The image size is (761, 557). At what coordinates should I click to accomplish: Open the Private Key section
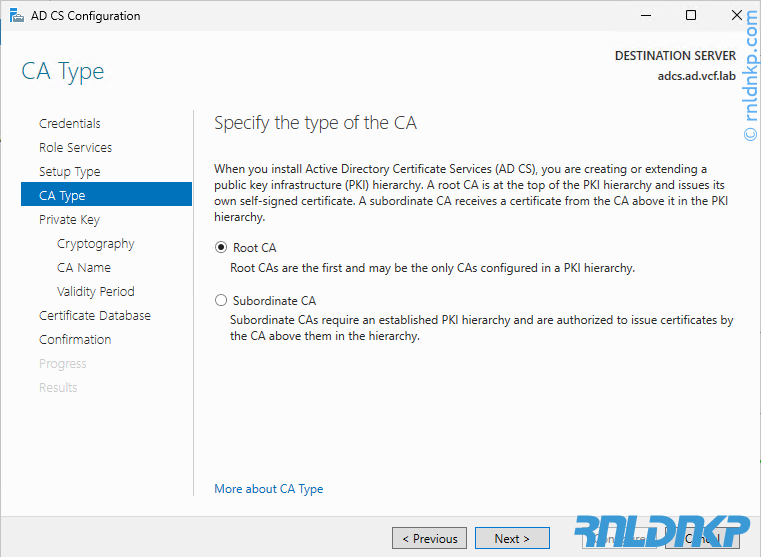click(69, 220)
